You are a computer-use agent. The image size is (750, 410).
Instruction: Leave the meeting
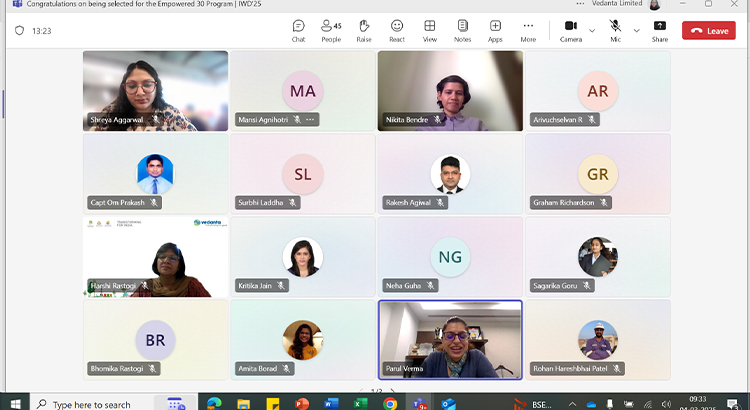[x=708, y=31]
